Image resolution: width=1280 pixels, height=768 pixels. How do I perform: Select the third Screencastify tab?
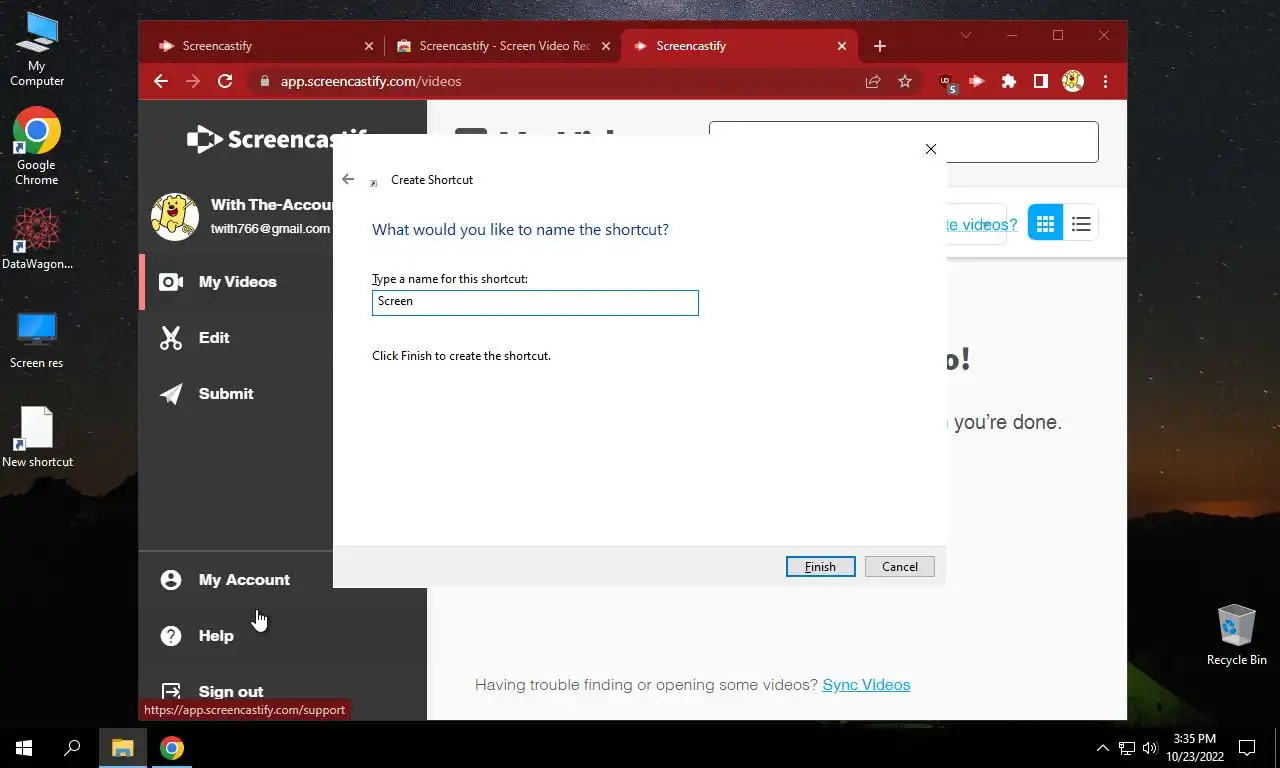(x=740, y=46)
